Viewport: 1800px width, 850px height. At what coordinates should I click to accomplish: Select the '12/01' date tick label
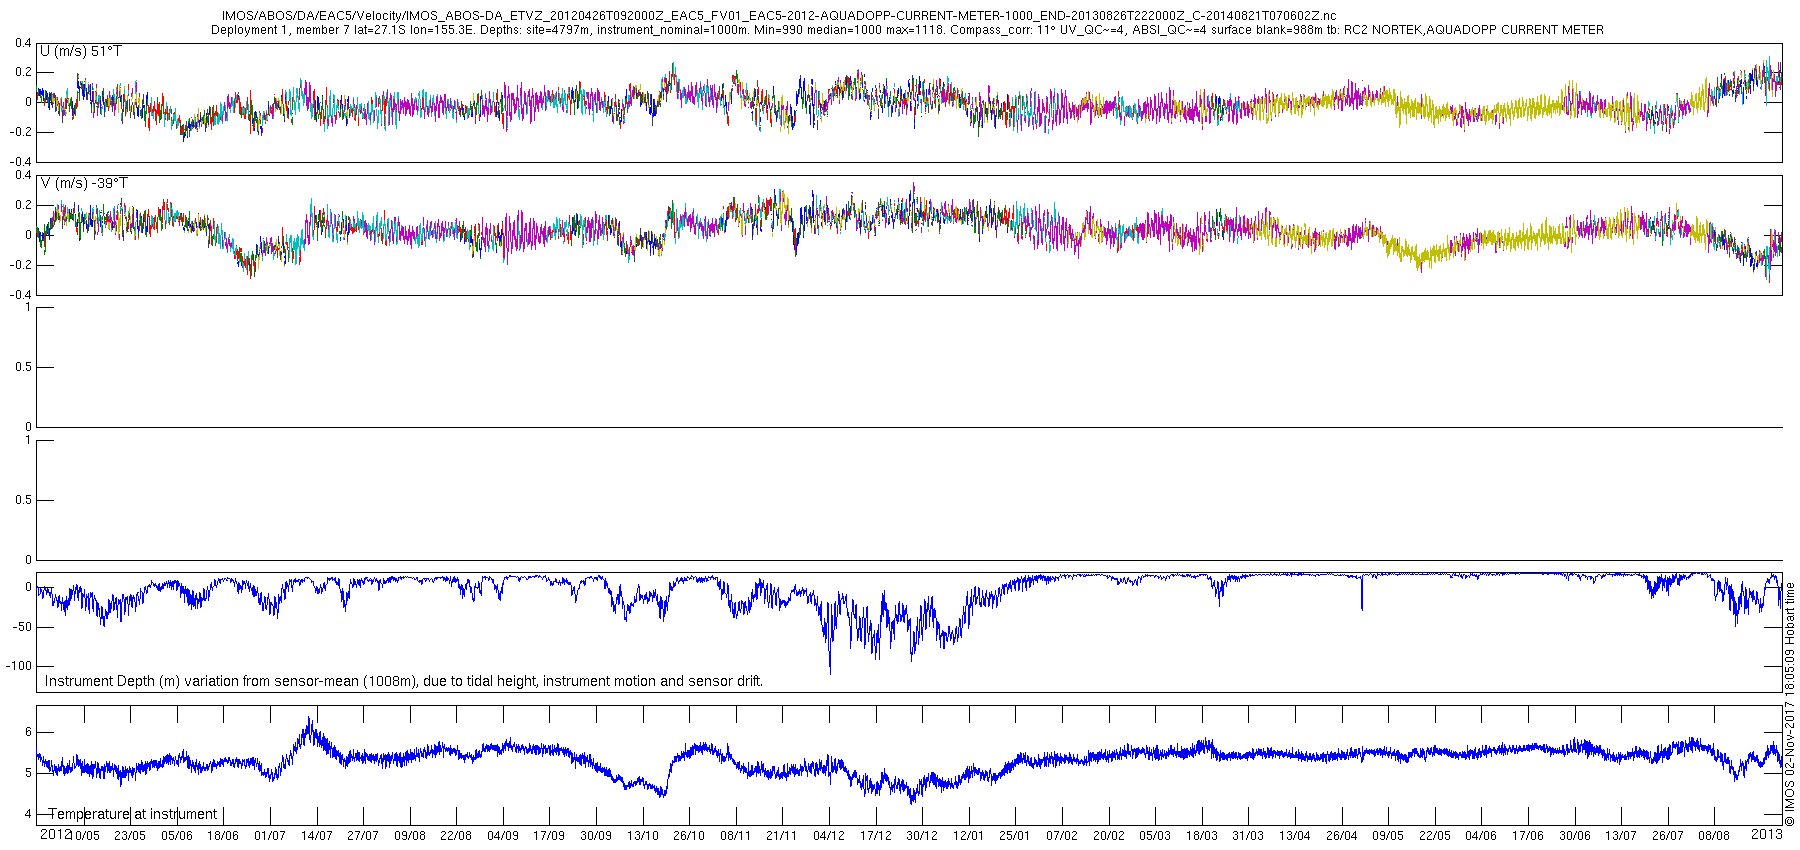[969, 836]
